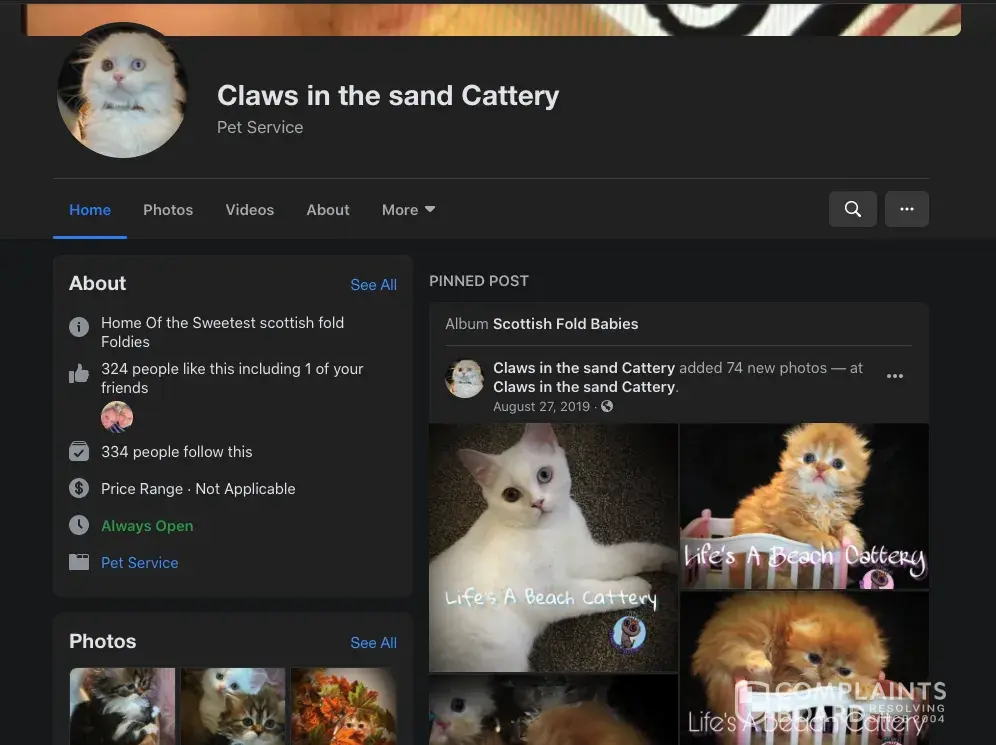Image resolution: width=996 pixels, height=745 pixels.
Task: Open the white cat photo in post
Action: coord(553,546)
